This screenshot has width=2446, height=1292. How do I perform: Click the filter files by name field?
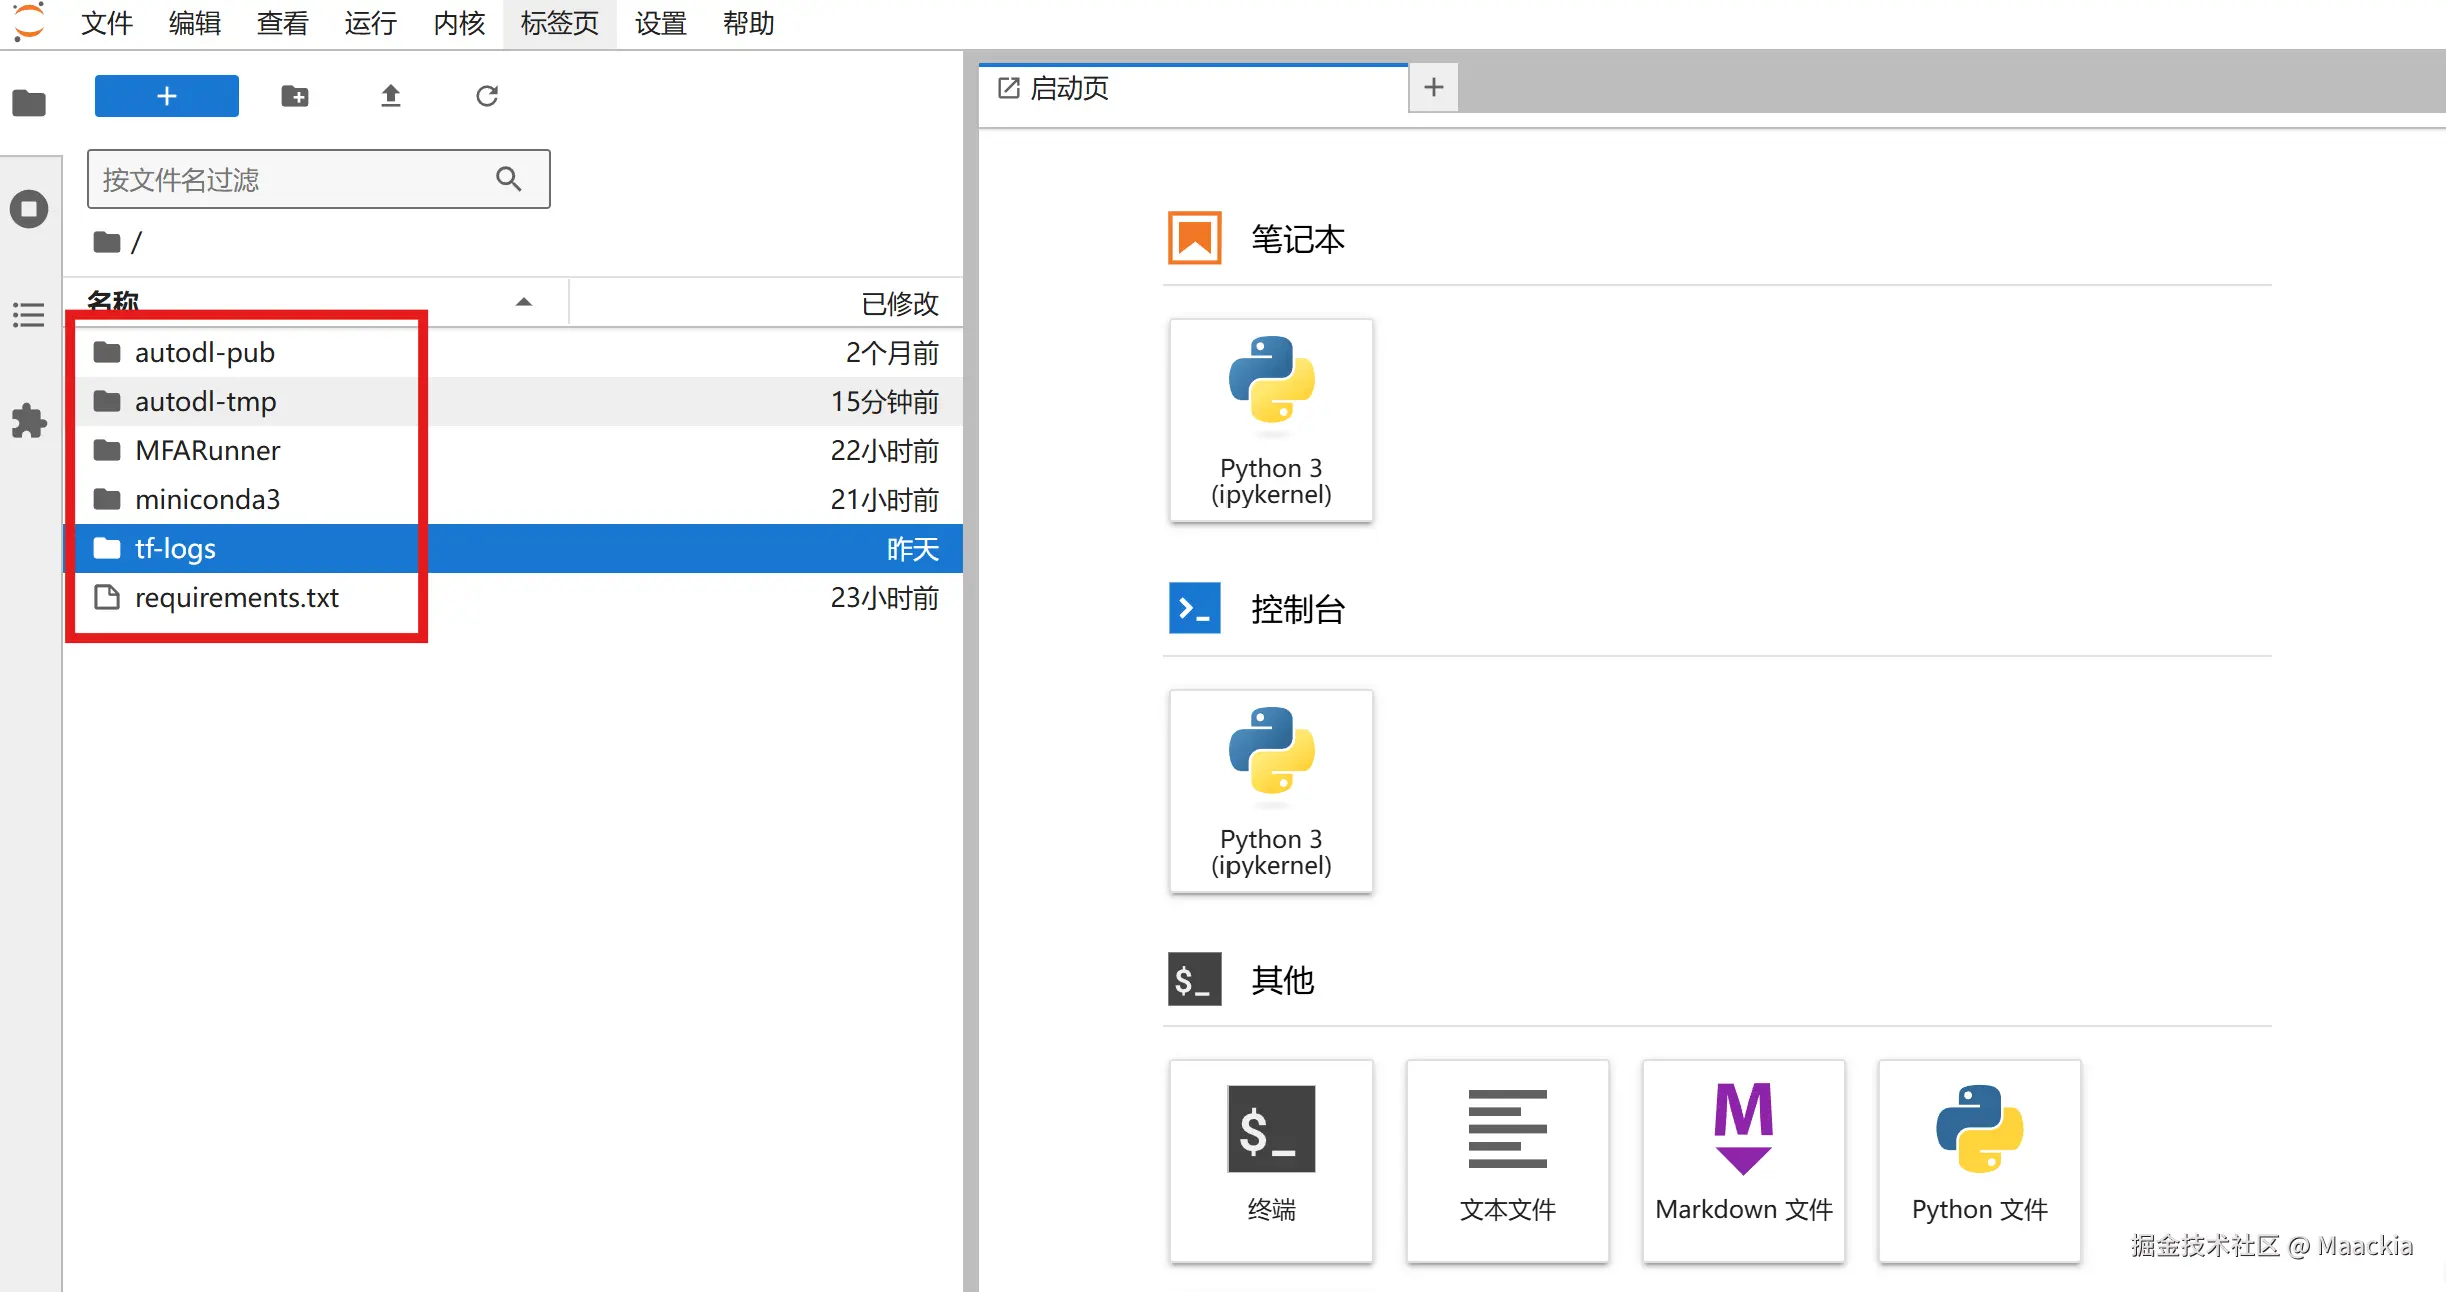[295, 180]
